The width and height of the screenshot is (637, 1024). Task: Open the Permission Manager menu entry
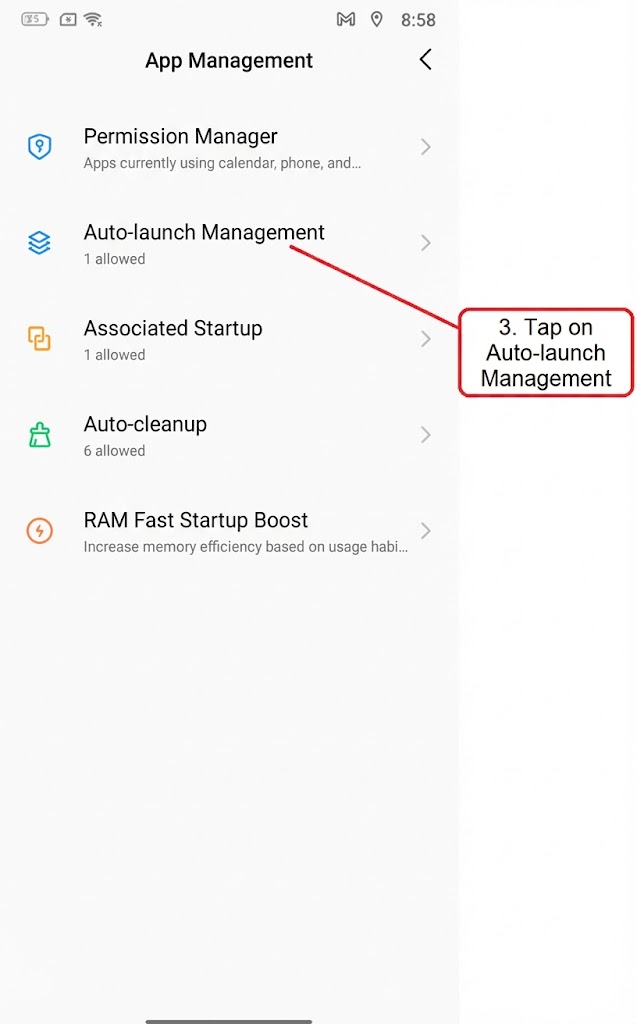[180, 137]
